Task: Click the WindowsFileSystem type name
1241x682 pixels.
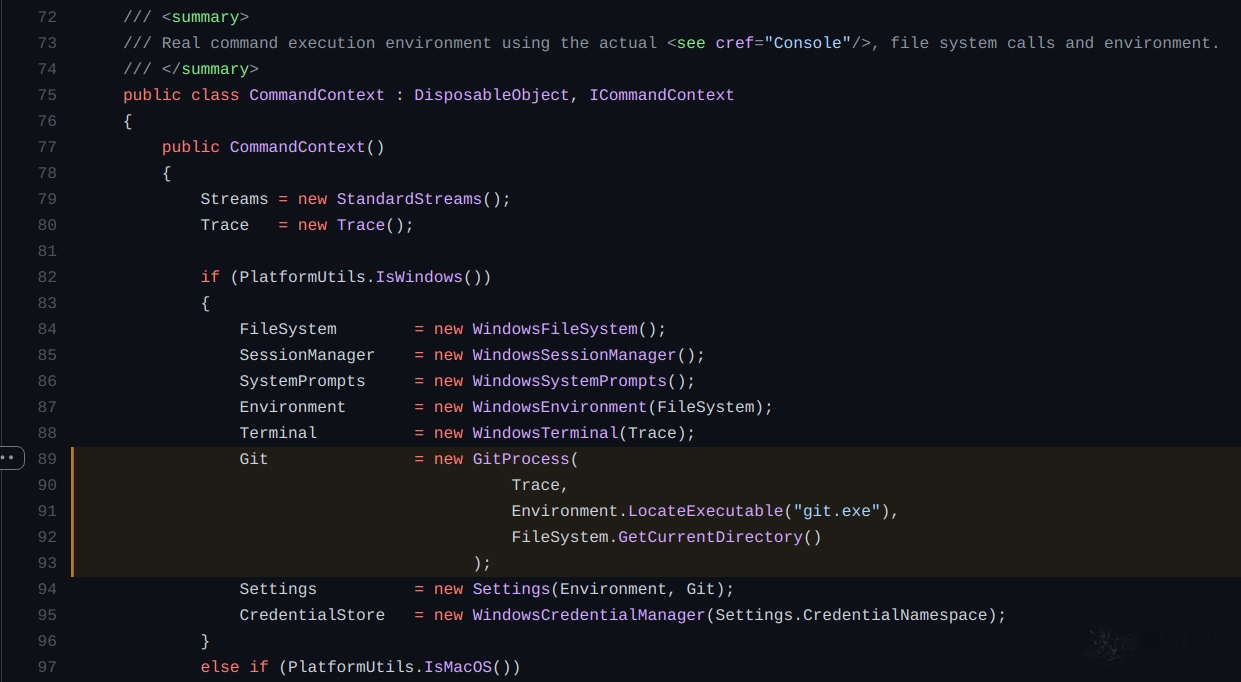Action: click(555, 329)
